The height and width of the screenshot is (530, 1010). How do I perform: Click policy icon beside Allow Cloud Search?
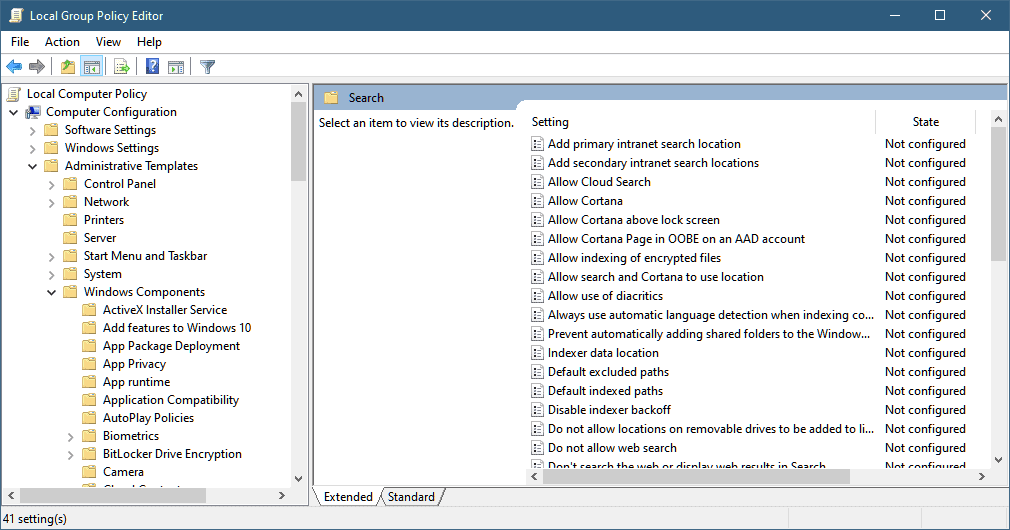coord(537,182)
